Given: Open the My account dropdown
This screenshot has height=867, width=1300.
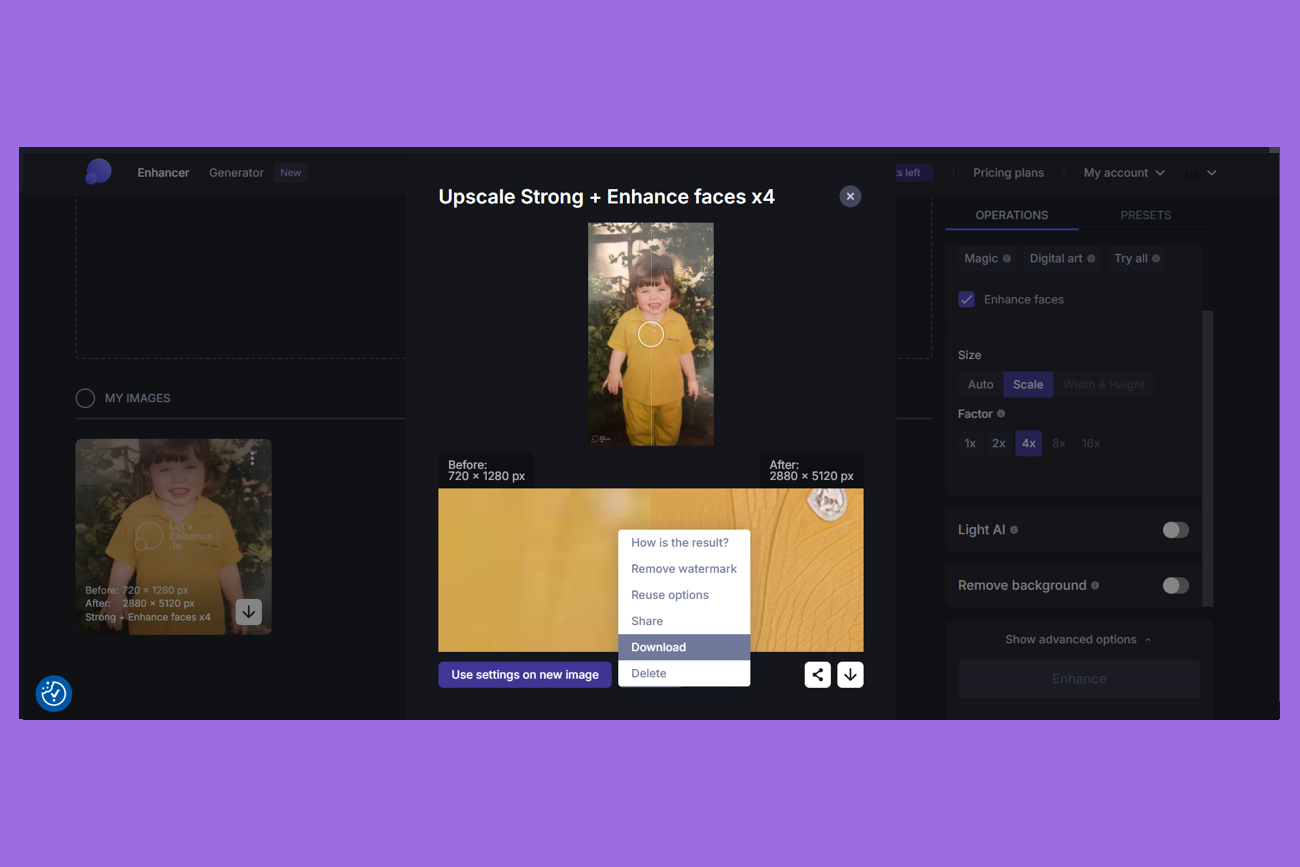Looking at the screenshot, I should pyautogui.click(x=1124, y=173).
